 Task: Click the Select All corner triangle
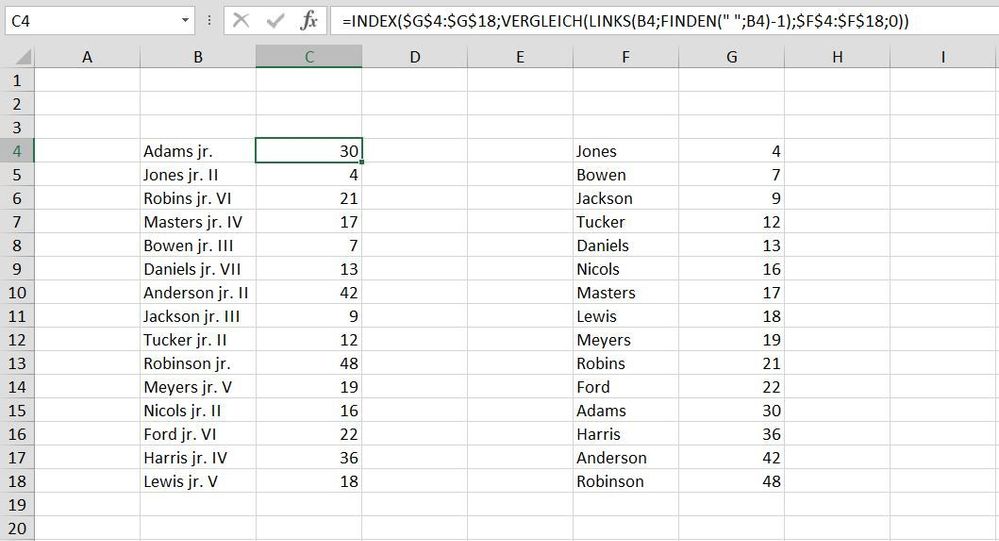(x=17, y=57)
